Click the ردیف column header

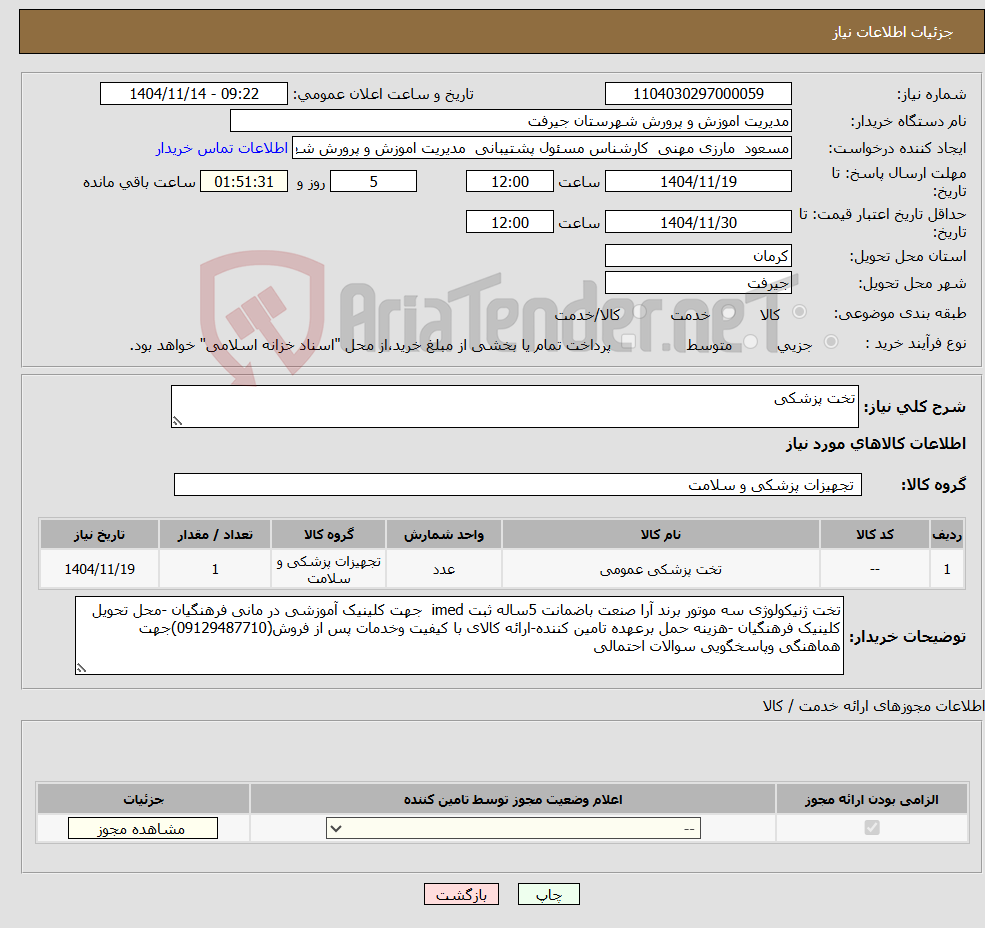pyautogui.click(x=947, y=534)
